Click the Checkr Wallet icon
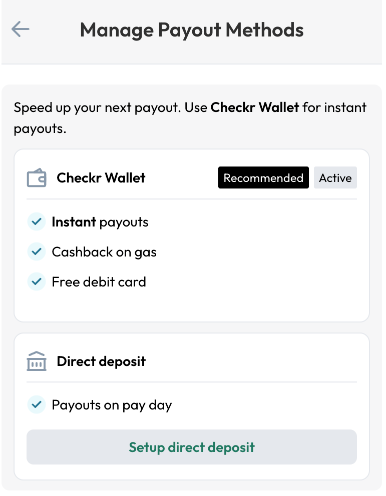Screen dimensions: 386x496 (36, 178)
